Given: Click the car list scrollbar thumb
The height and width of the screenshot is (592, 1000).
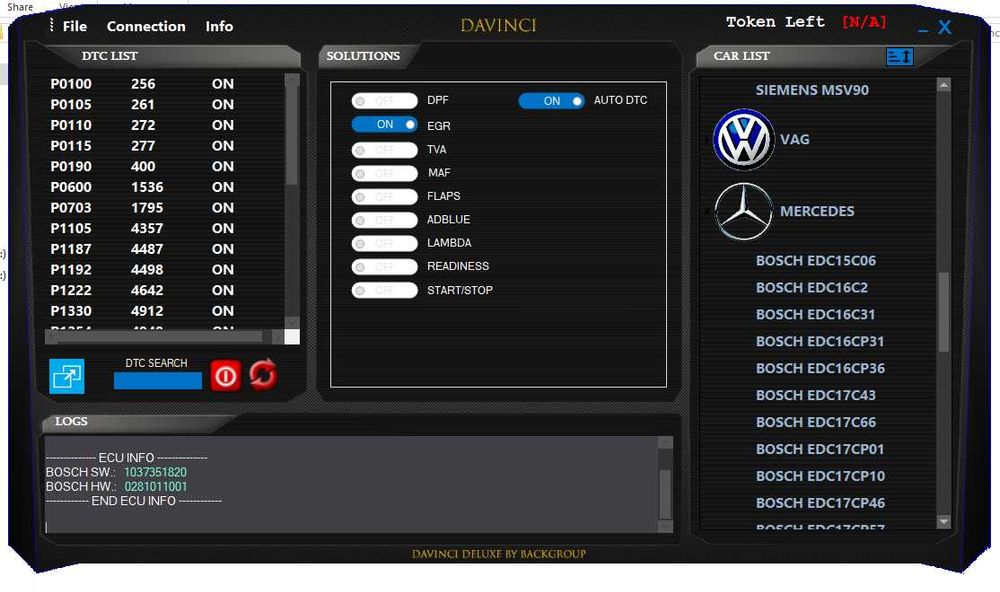Looking at the screenshot, I should [944, 311].
